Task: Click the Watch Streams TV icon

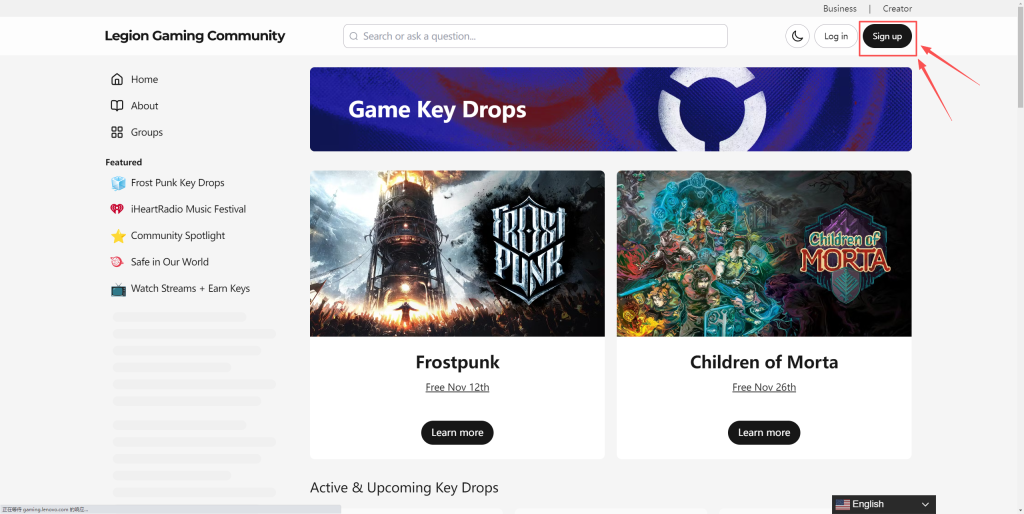Action: [118, 289]
